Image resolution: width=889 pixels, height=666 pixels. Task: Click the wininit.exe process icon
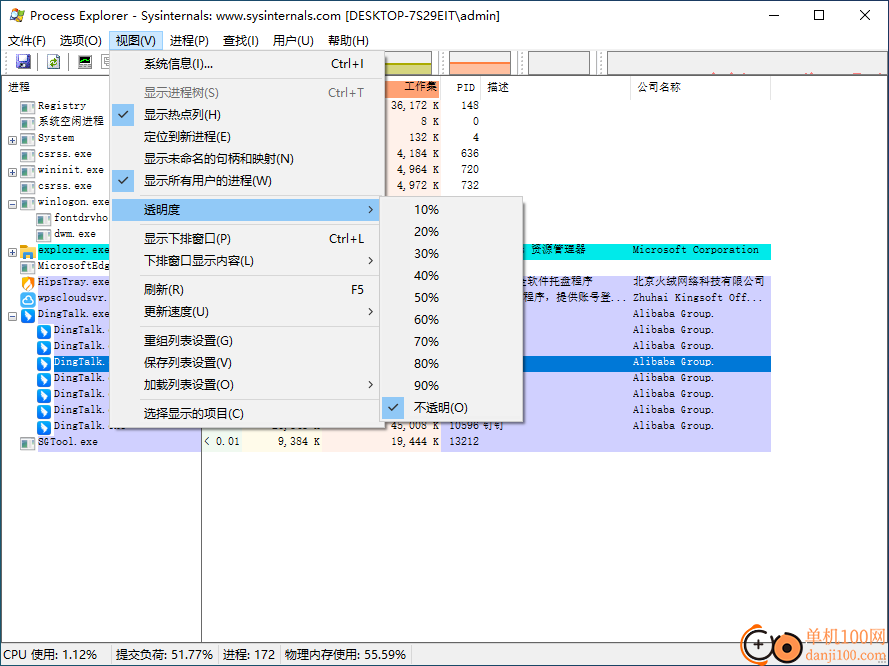pyautogui.click(x=27, y=171)
